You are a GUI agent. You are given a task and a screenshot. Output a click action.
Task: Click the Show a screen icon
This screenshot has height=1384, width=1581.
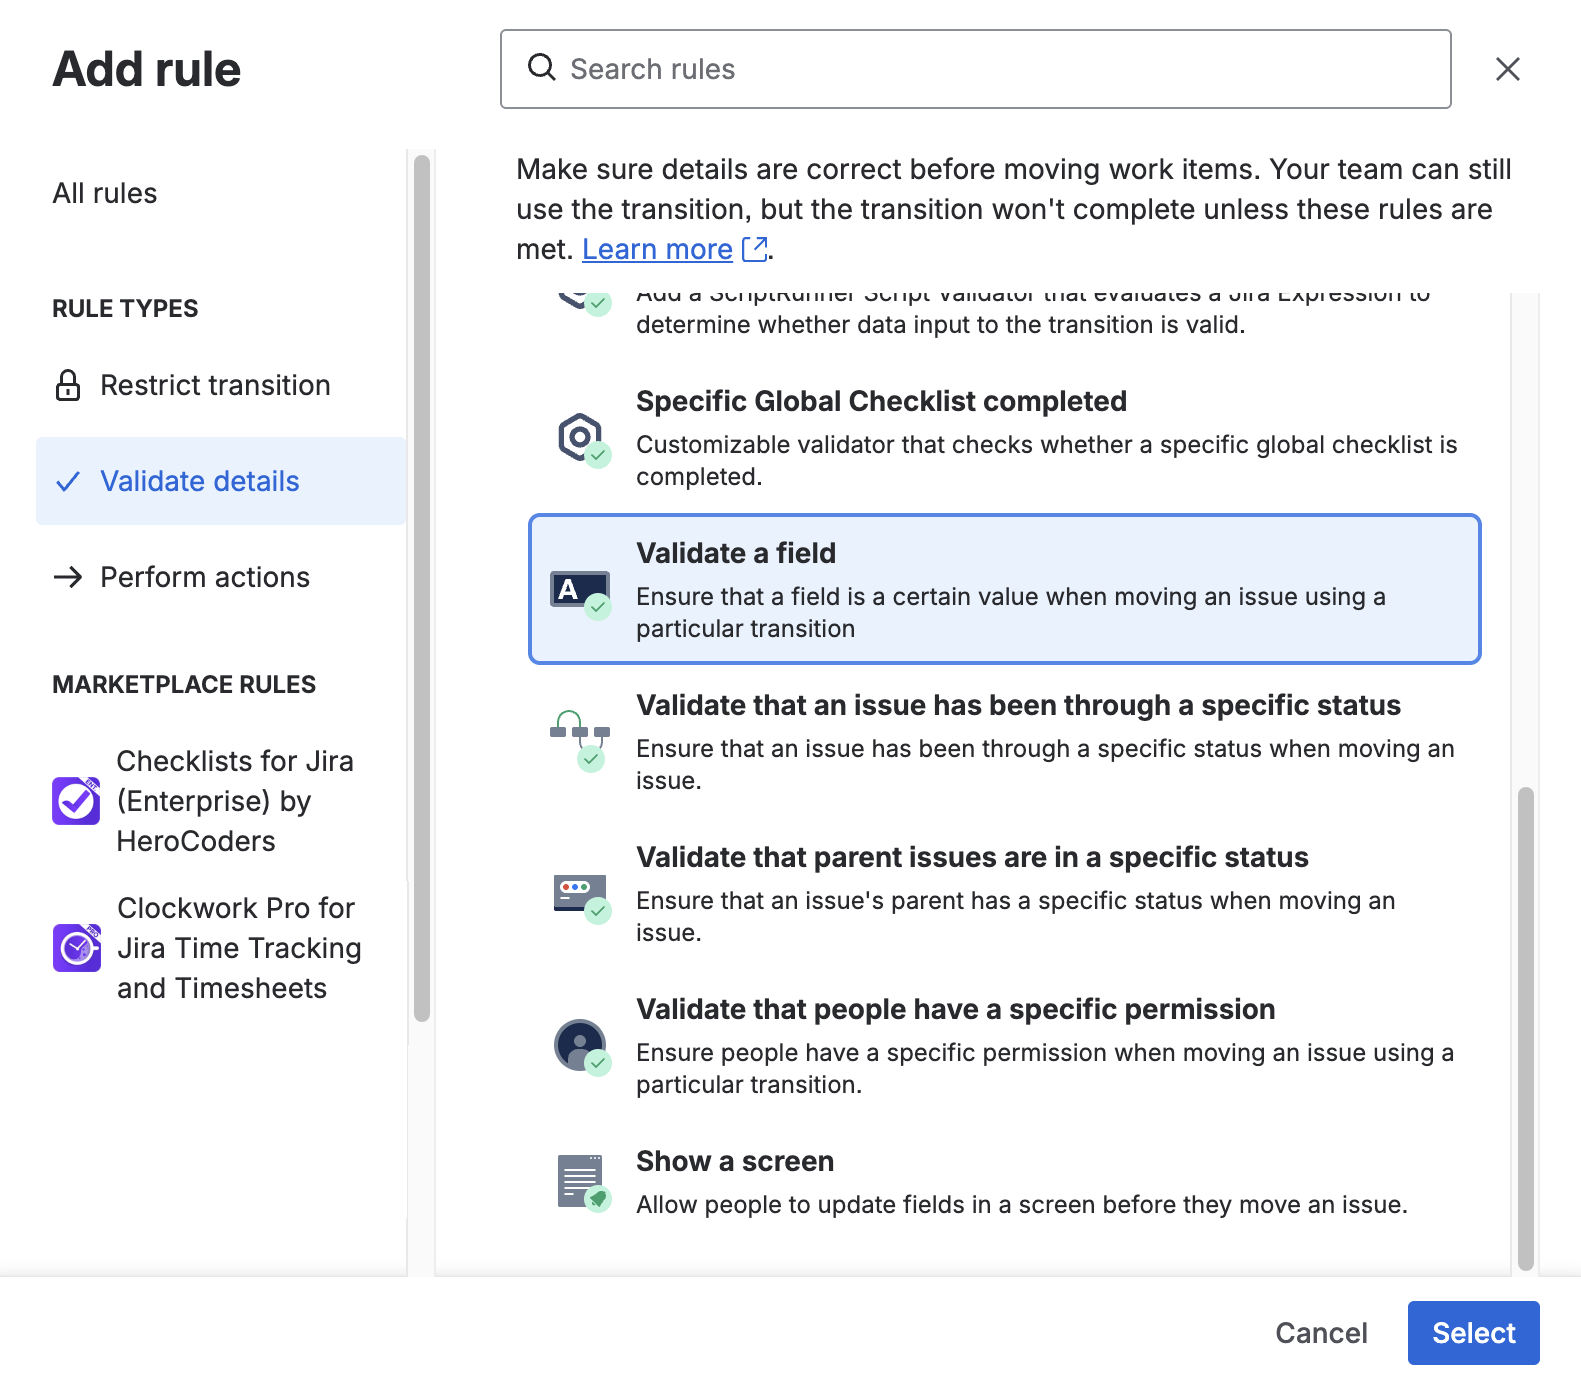point(581,1182)
